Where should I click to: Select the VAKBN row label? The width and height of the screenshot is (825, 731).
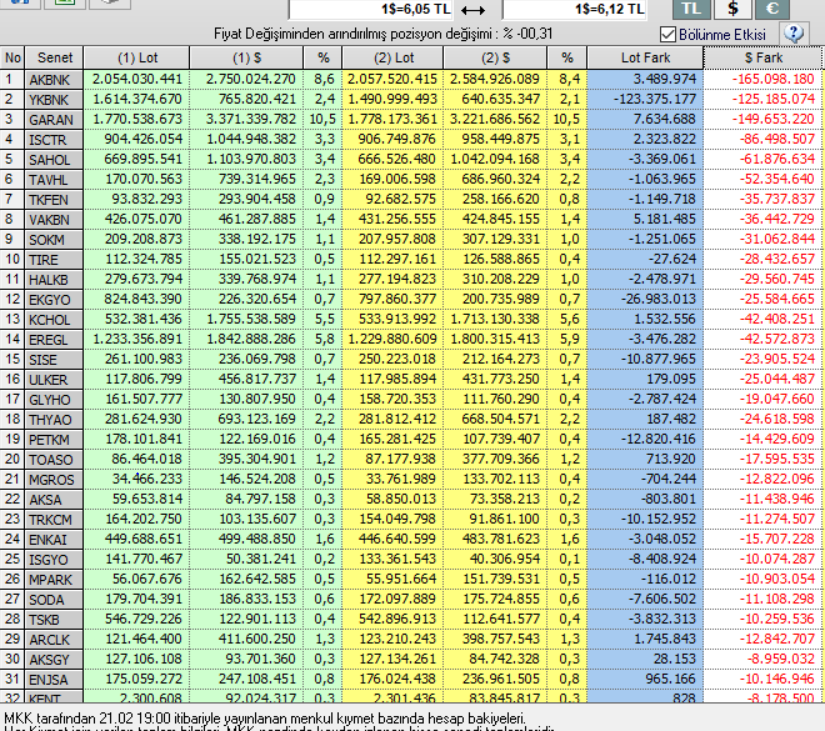54,220
